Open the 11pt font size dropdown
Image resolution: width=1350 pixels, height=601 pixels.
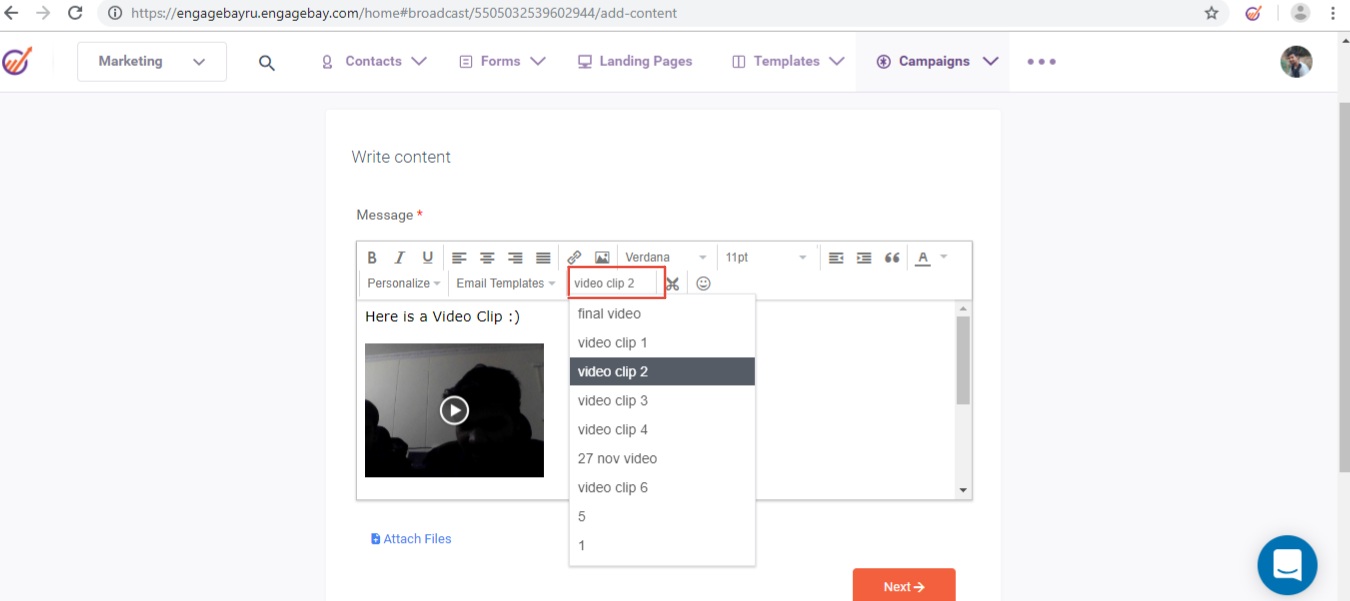coord(766,258)
